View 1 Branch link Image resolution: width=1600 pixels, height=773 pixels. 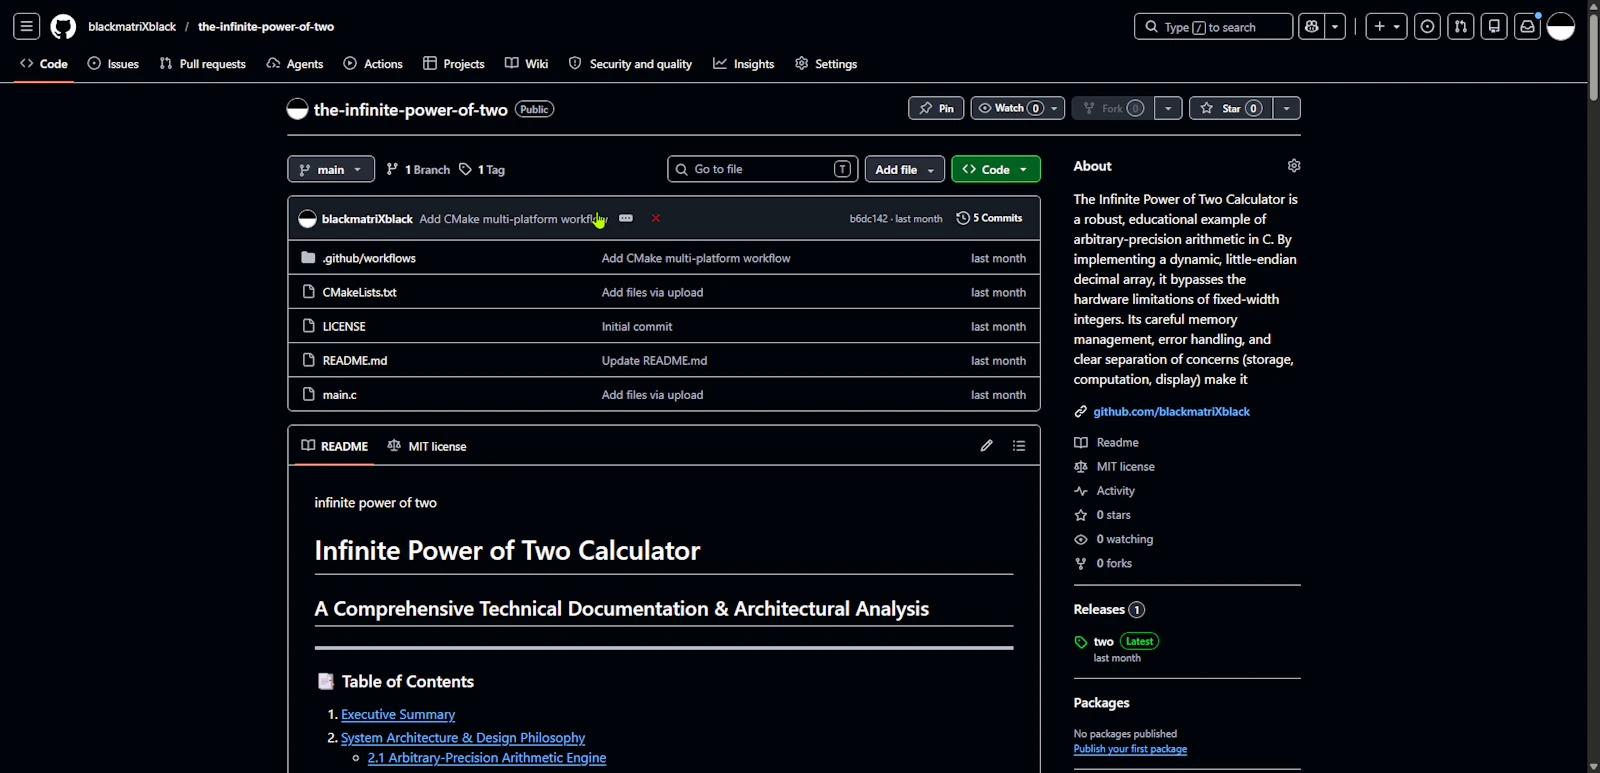[418, 170]
